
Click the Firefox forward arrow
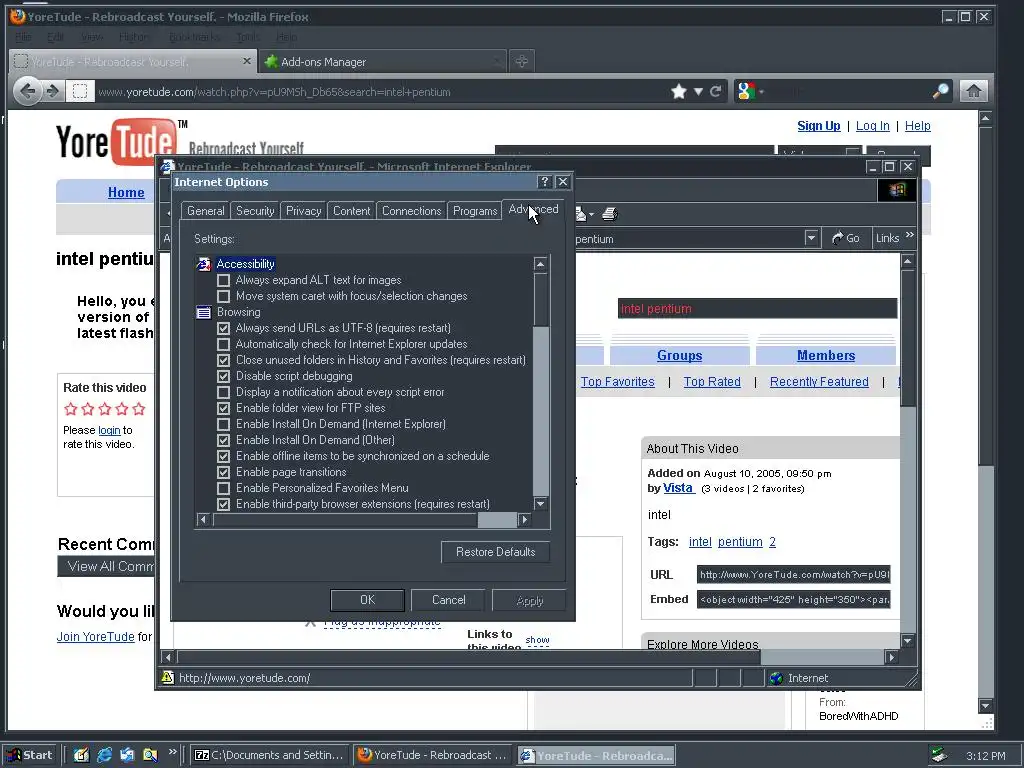tap(52, 91)
